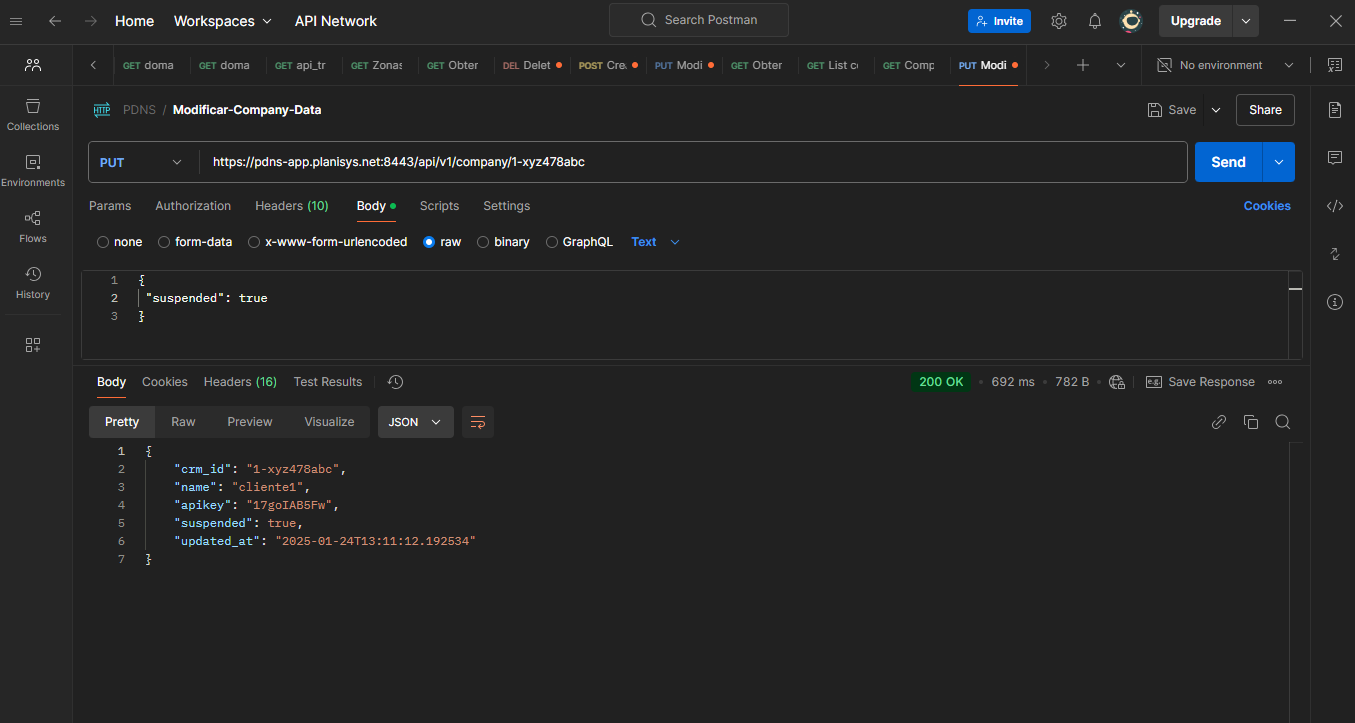
Task: Switch to the Headers (10) request tab
Action: click(292, 206)
